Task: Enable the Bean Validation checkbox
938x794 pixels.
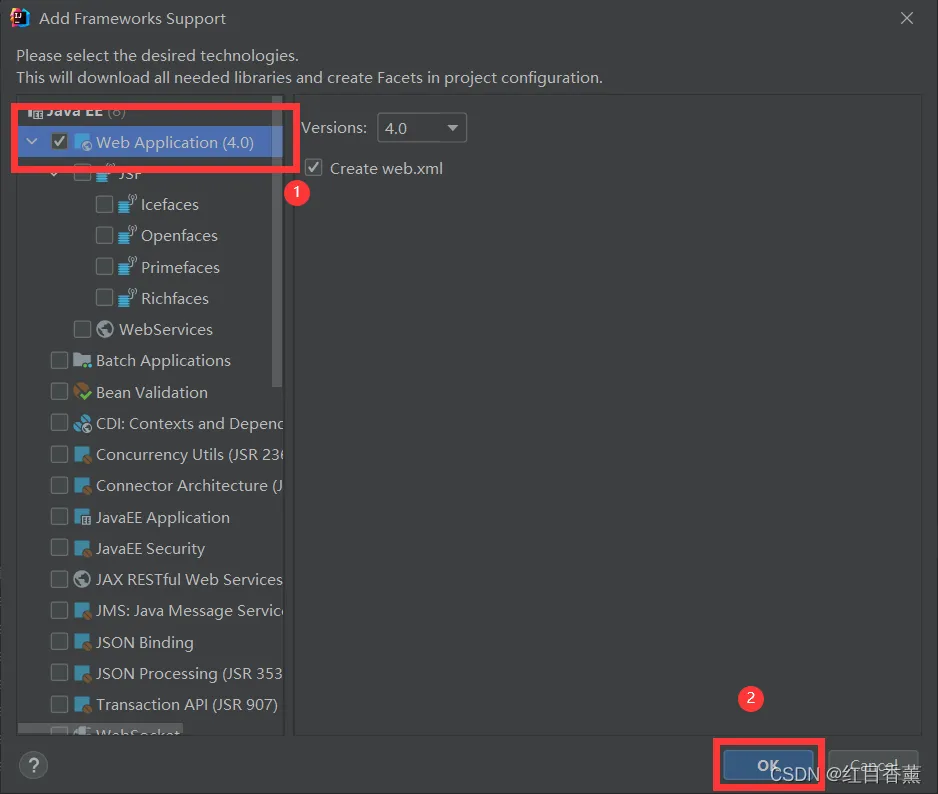Action: (59, 391)
